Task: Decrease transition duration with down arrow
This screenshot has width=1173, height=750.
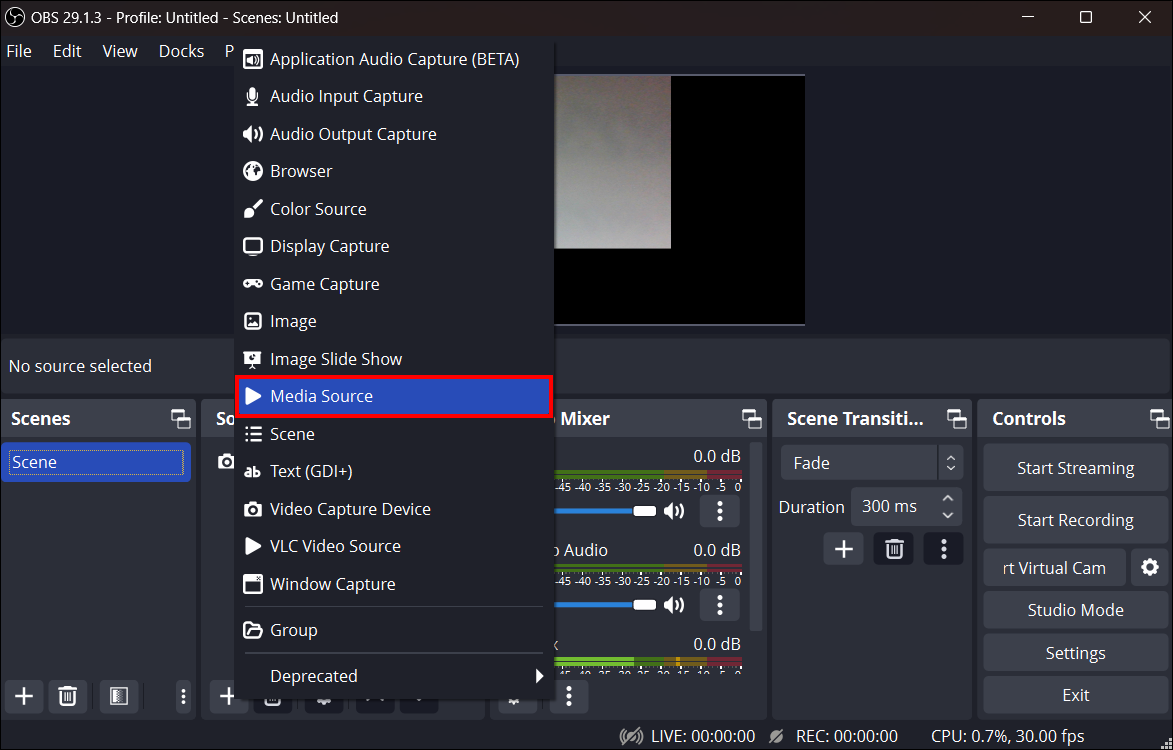Action: (948, 515)
